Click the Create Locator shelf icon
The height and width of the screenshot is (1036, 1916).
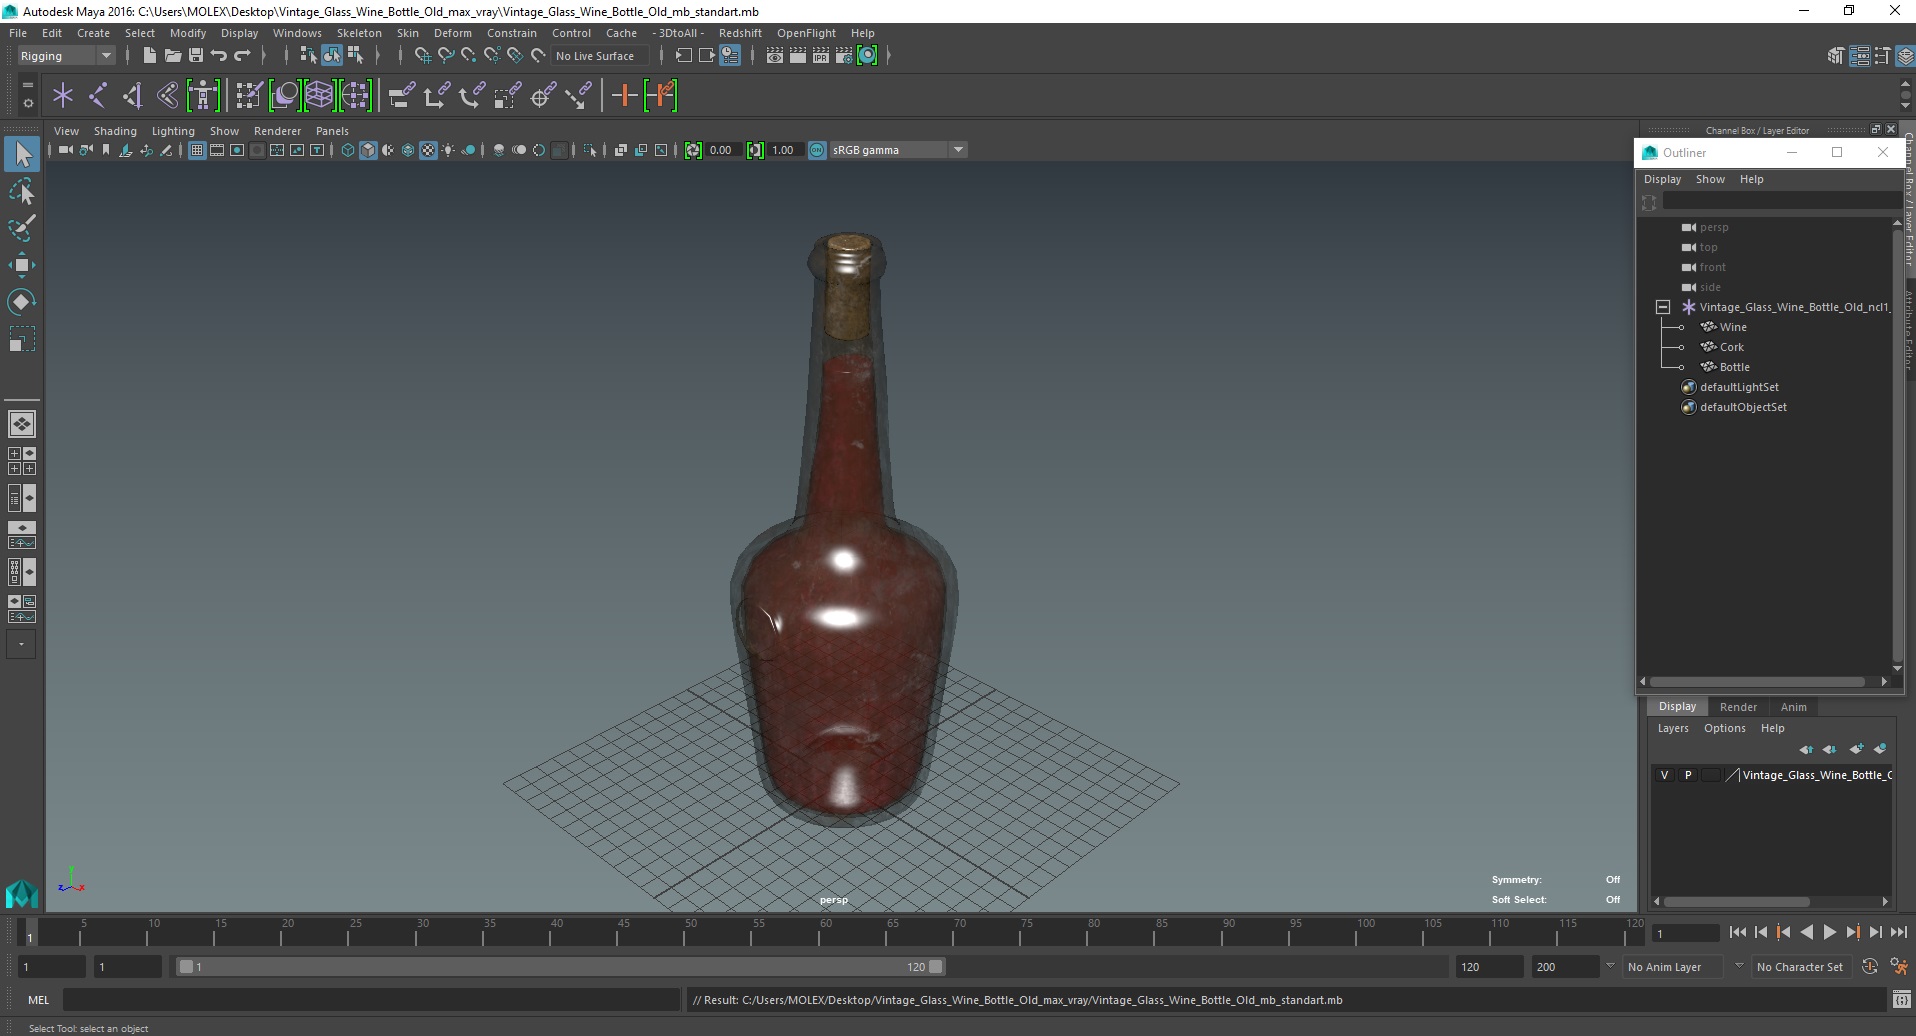pos(63,96)
